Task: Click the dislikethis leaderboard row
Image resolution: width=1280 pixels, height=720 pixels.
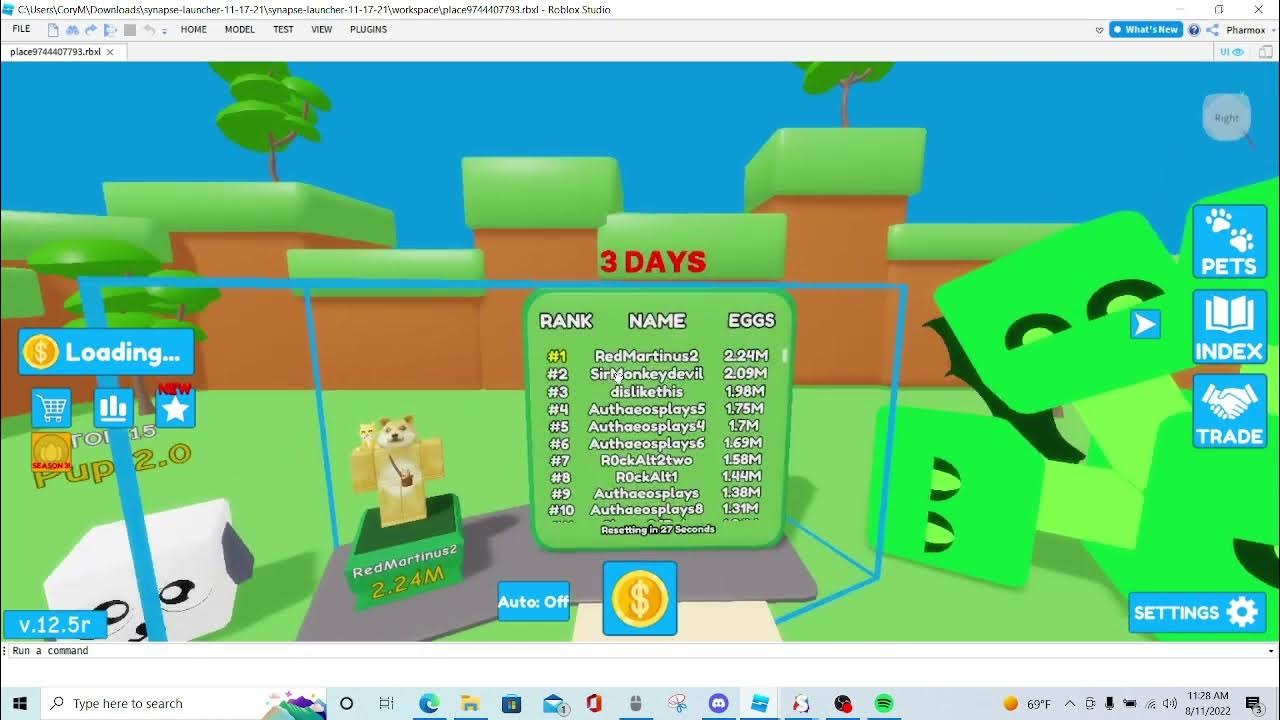Action: pyautogui.click(x=658, y=391)
